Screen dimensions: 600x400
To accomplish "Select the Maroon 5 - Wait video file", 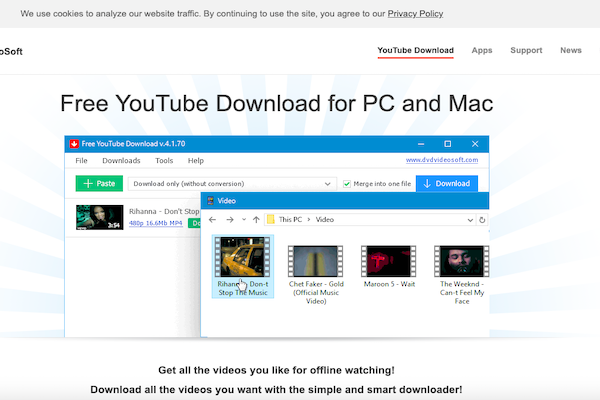I will 389,266.
